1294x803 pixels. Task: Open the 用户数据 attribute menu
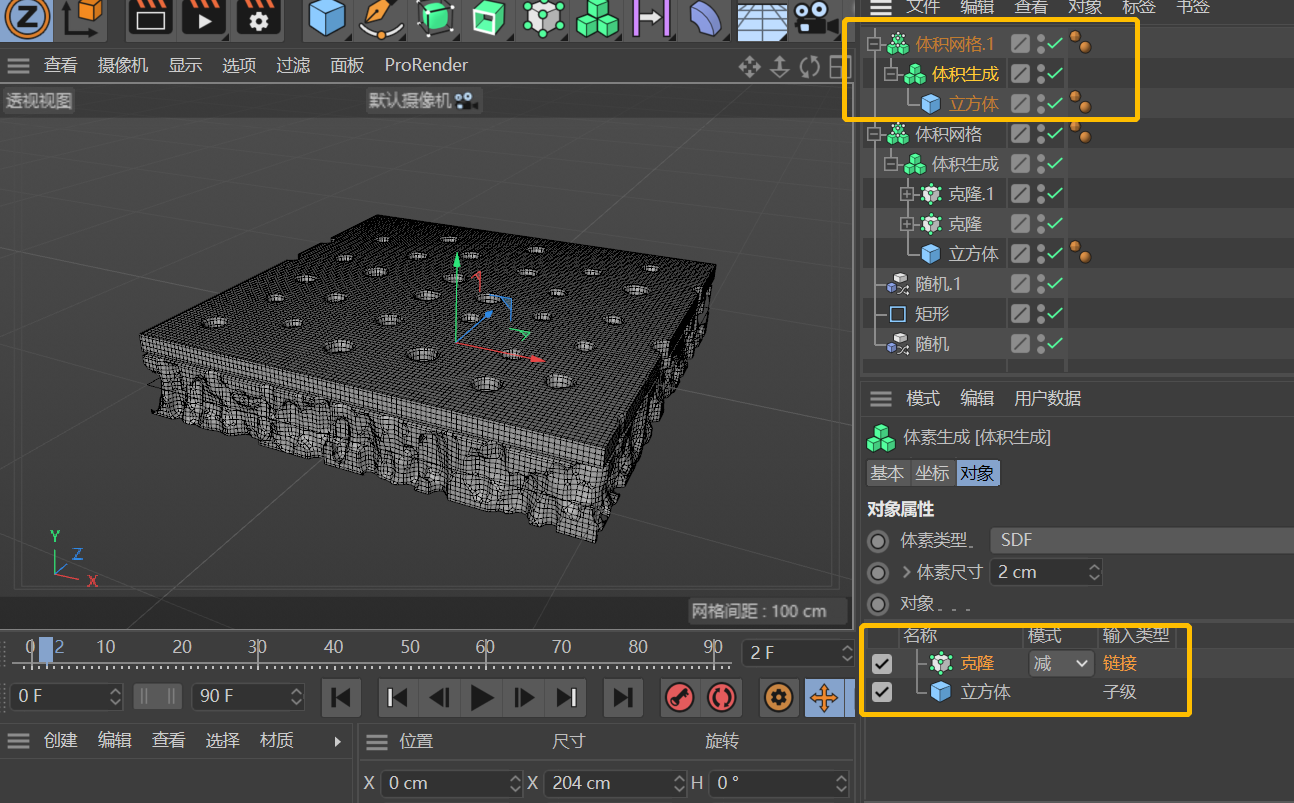point(1047,398)
